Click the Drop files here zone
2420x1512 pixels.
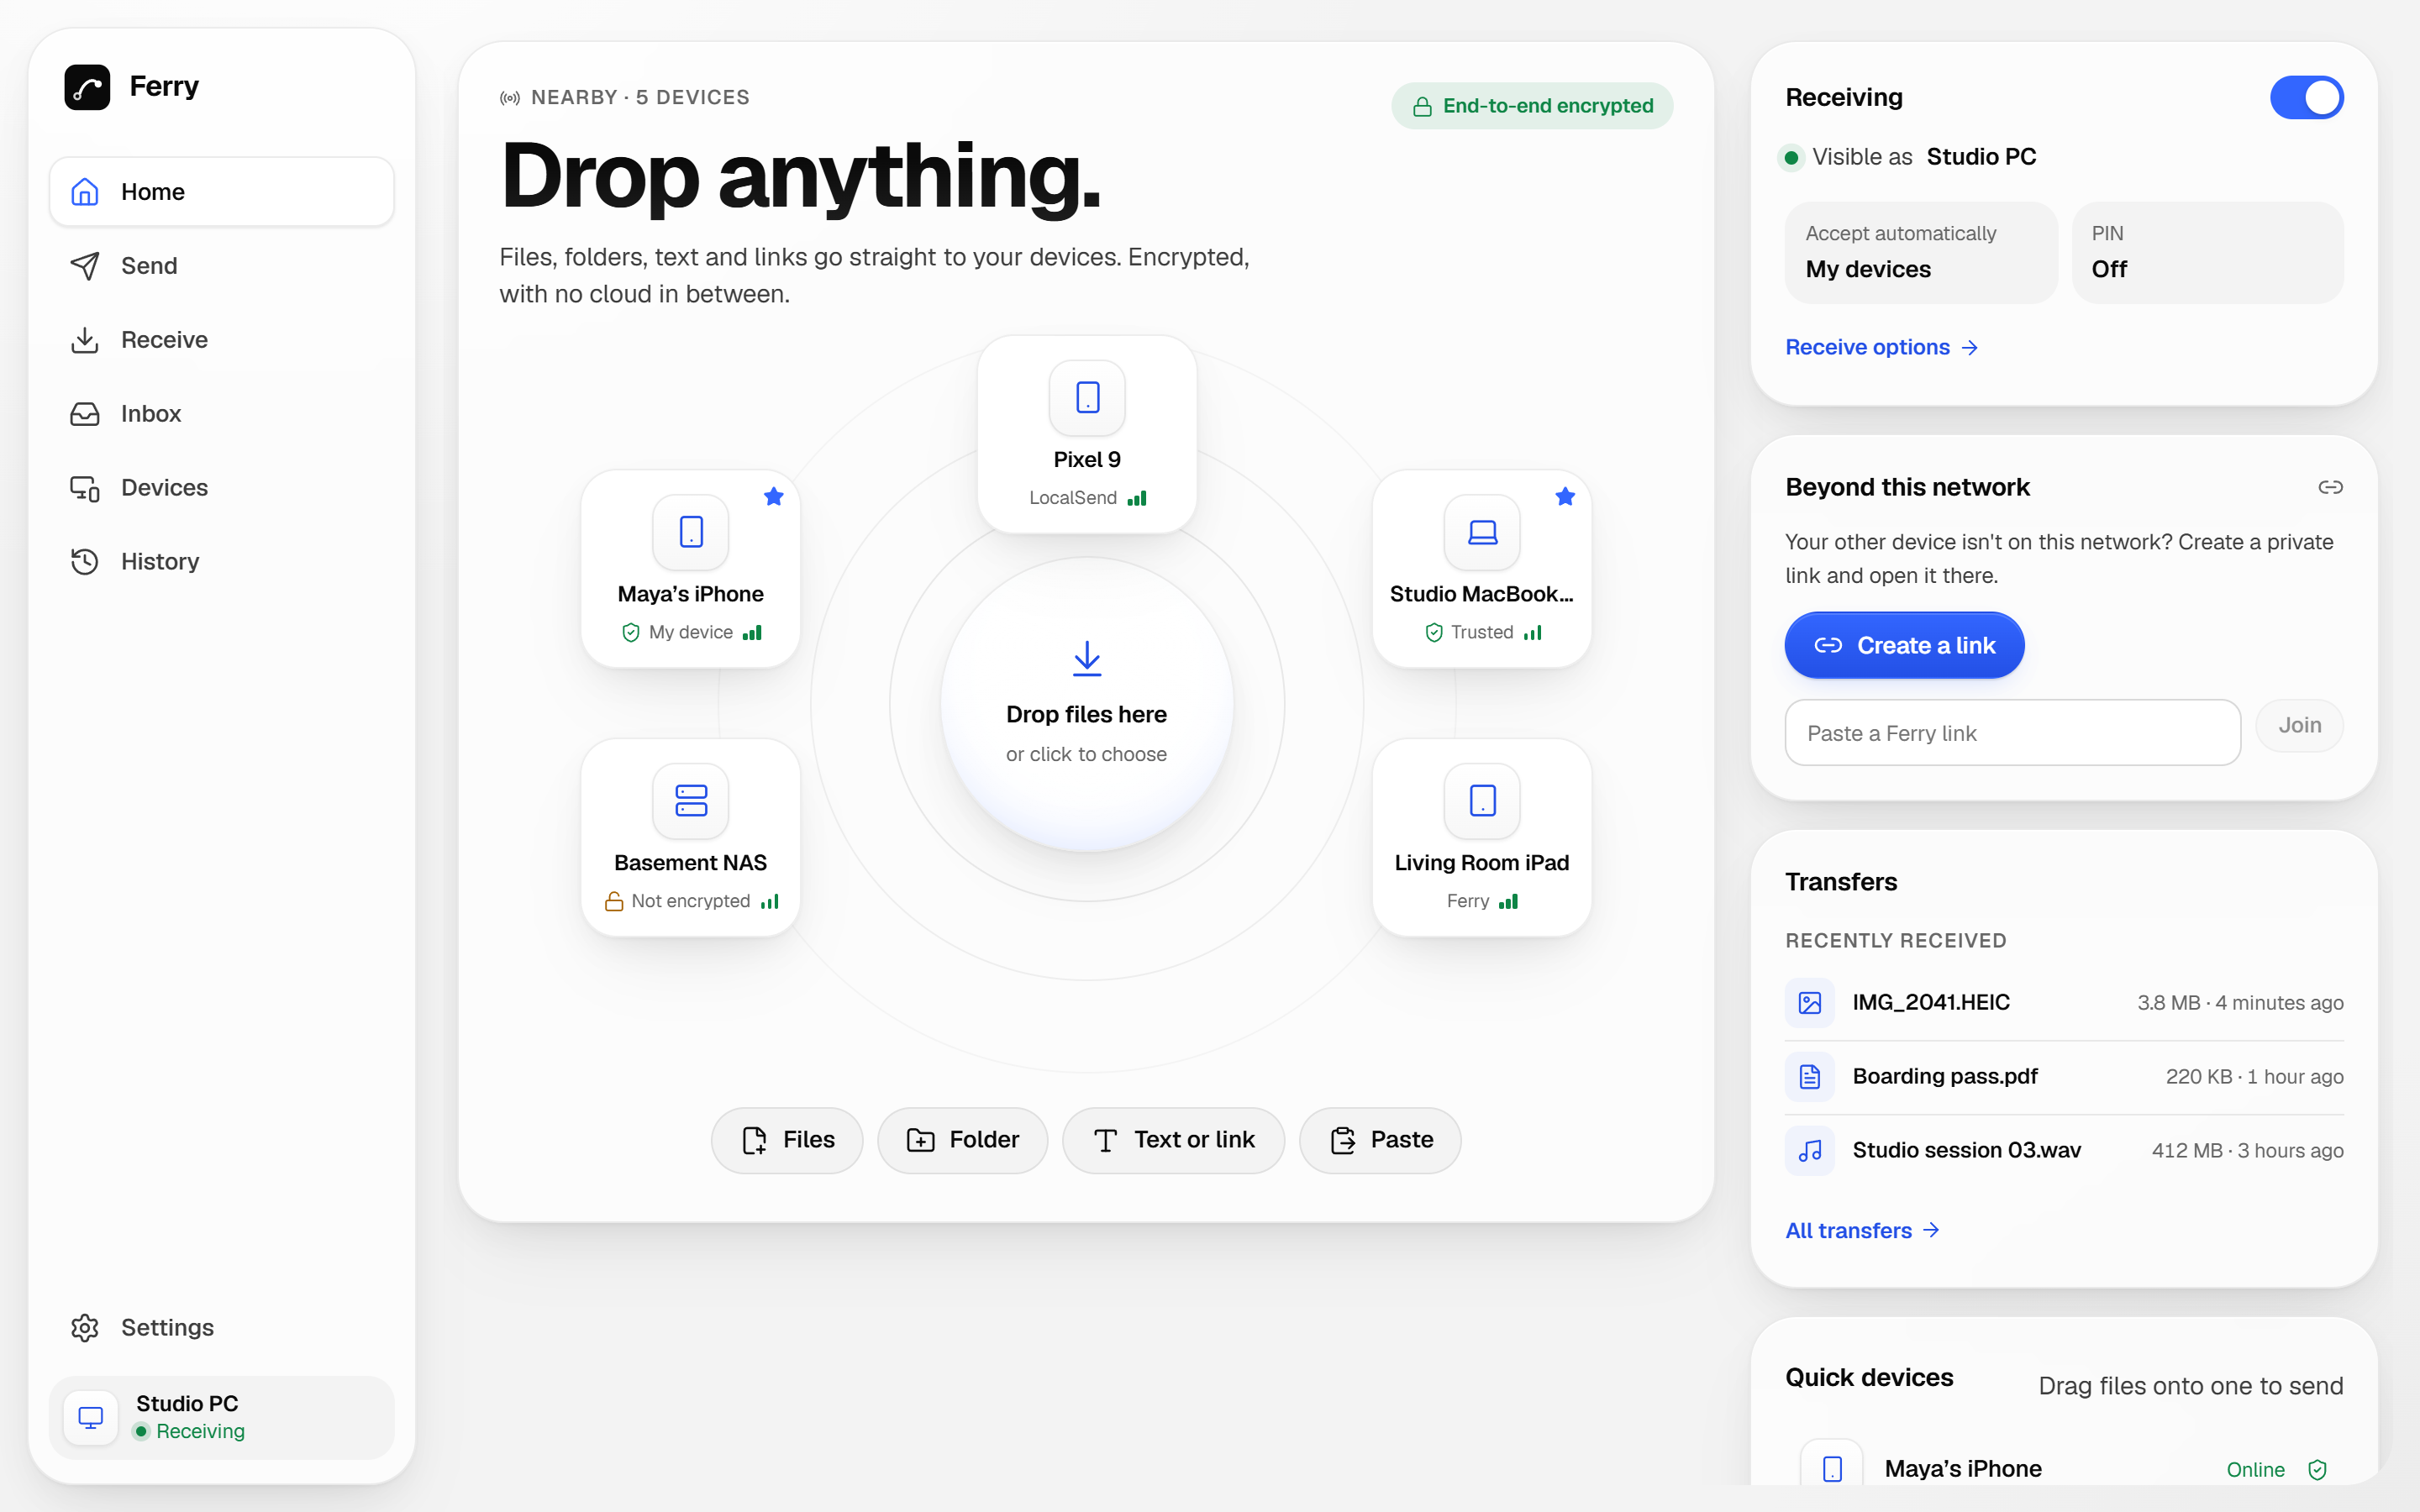(1087, 704)
